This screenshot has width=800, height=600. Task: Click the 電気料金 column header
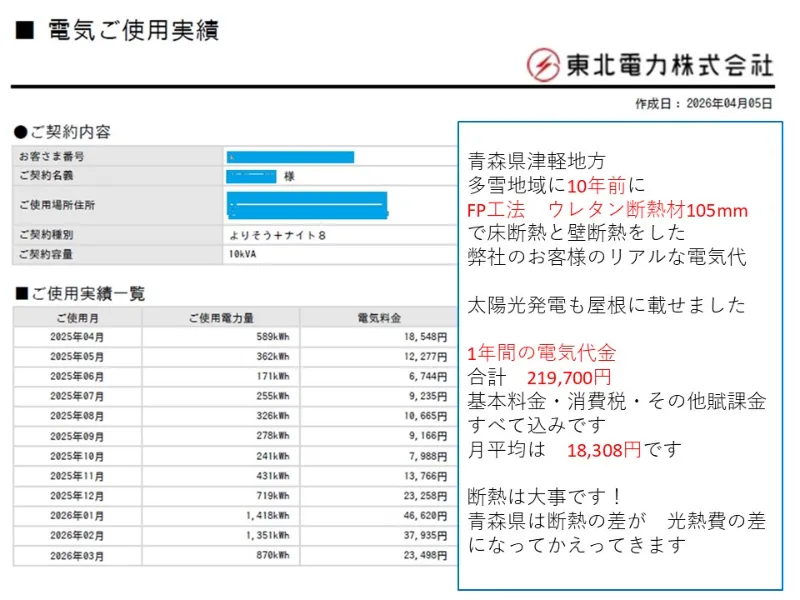click(x=378, y=318)
